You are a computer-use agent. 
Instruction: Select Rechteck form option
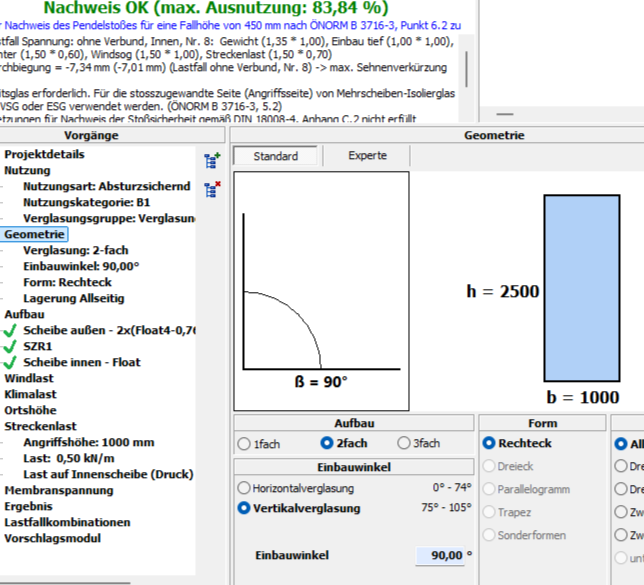pos(489,443)
